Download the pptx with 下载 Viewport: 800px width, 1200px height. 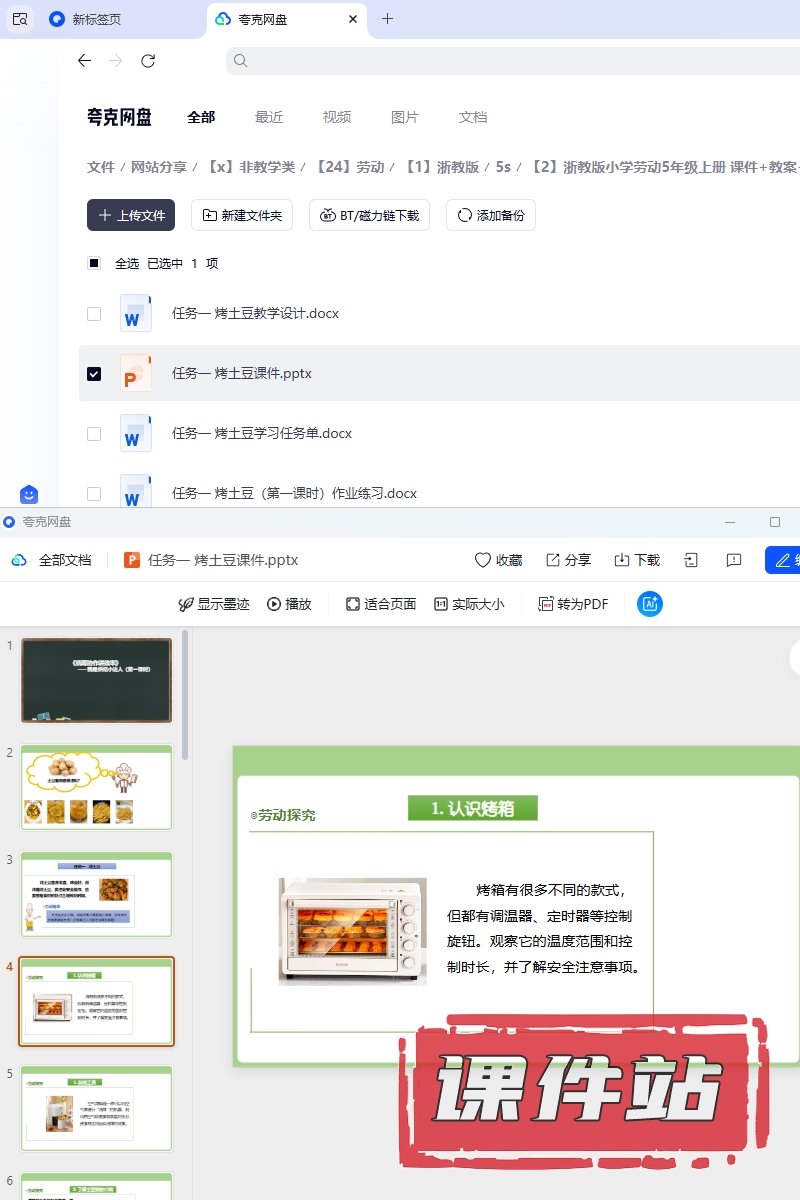tap(621, 560)
